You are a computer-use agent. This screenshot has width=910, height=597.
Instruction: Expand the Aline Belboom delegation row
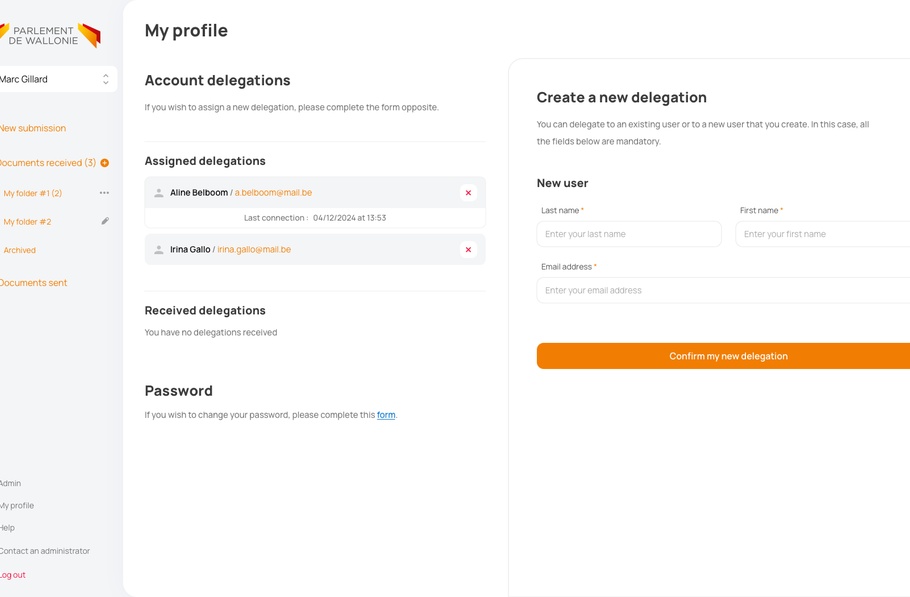pos(300,193)
